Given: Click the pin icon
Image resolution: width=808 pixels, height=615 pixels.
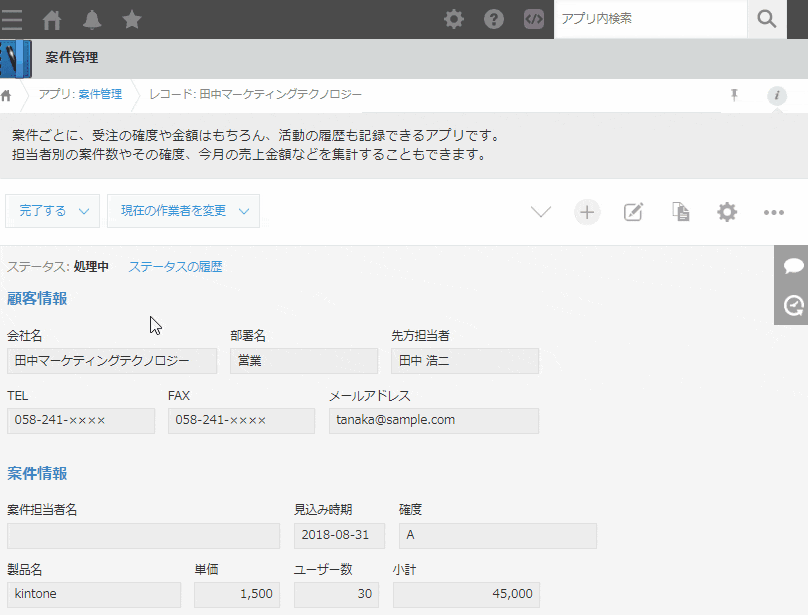Looking at the screenshot, I should click(734, 95).
